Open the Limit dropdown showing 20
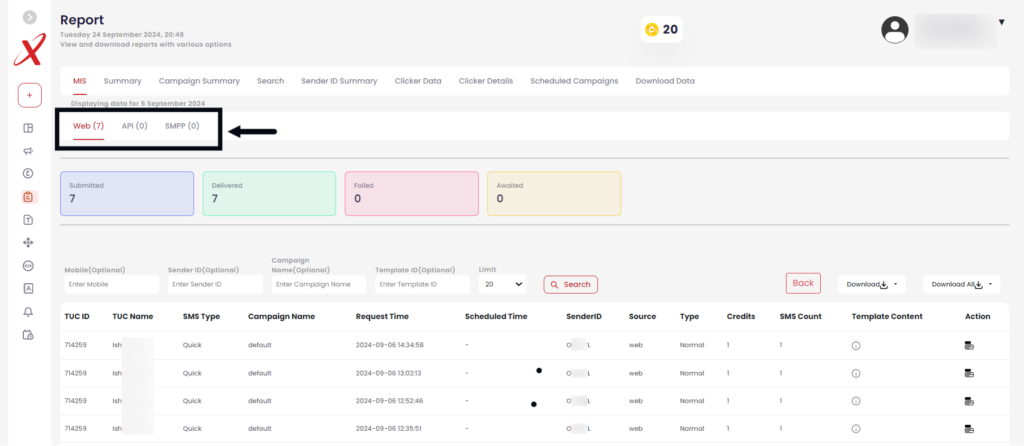Screen dimensions: 1024x446 (502, 284)
